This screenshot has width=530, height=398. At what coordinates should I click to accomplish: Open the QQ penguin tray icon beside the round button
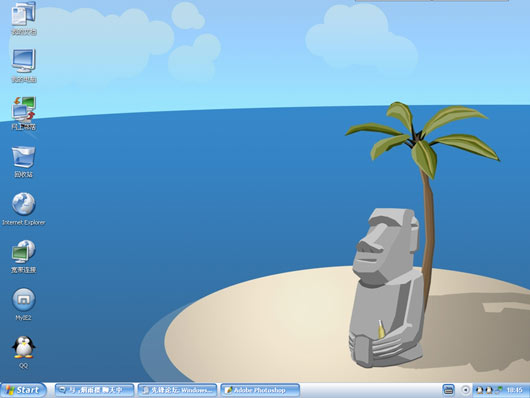(x=479, y=390)
